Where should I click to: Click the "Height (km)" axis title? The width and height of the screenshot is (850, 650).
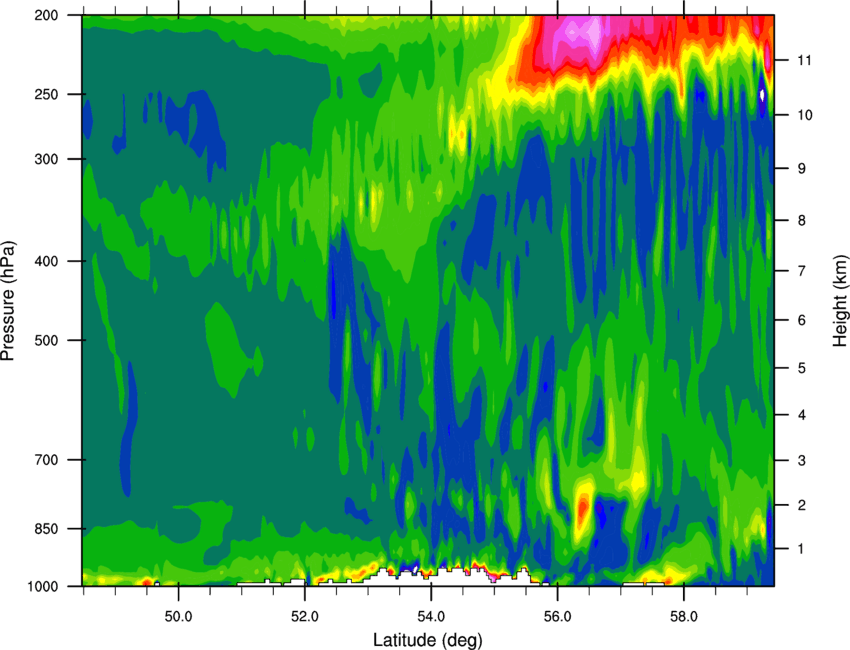840,301
